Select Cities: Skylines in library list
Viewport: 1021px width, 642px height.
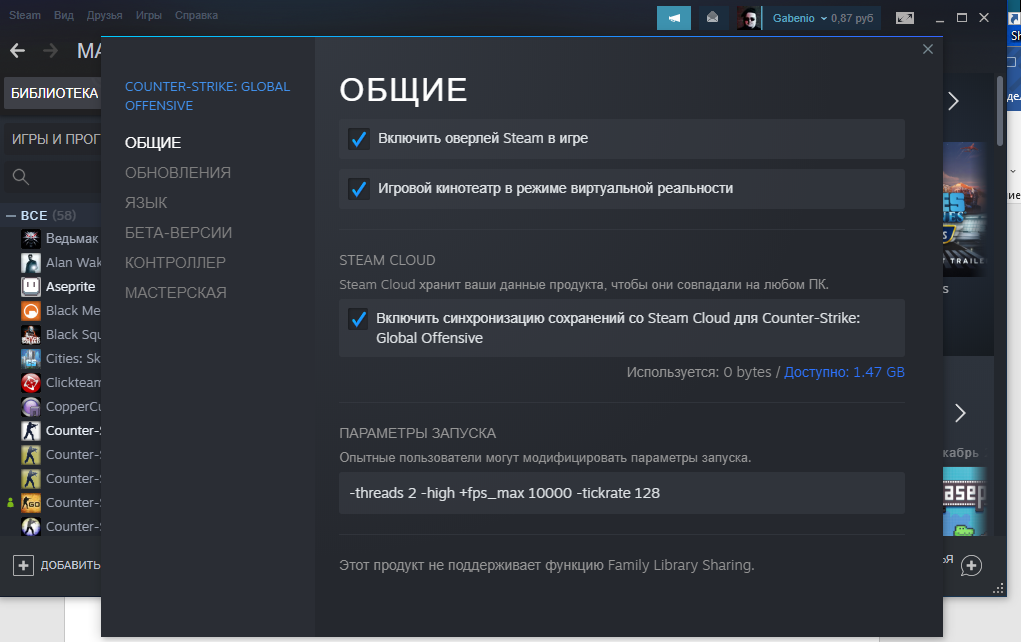(73, 359)
